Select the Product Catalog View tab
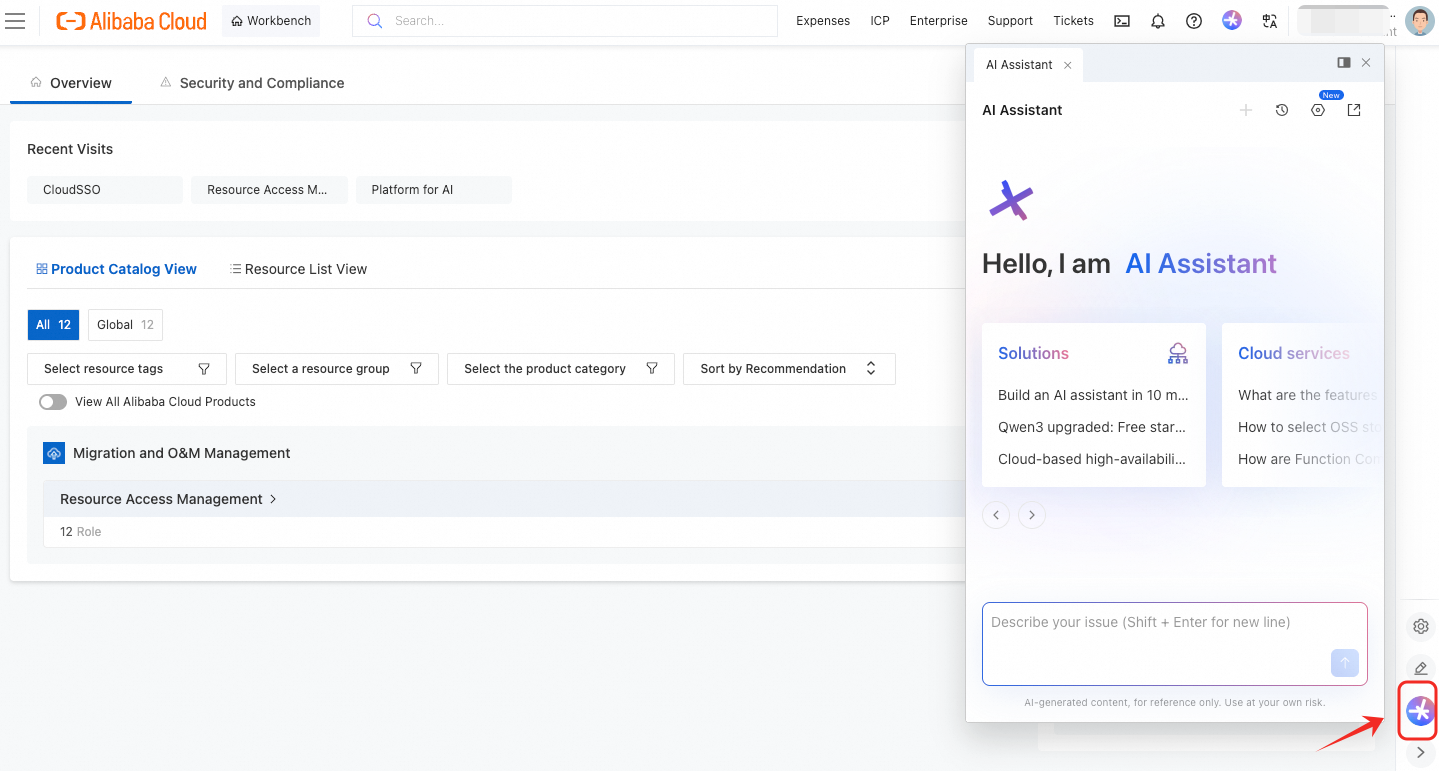The height and width of the screenshot is (771, 1439). coord(116,269)
